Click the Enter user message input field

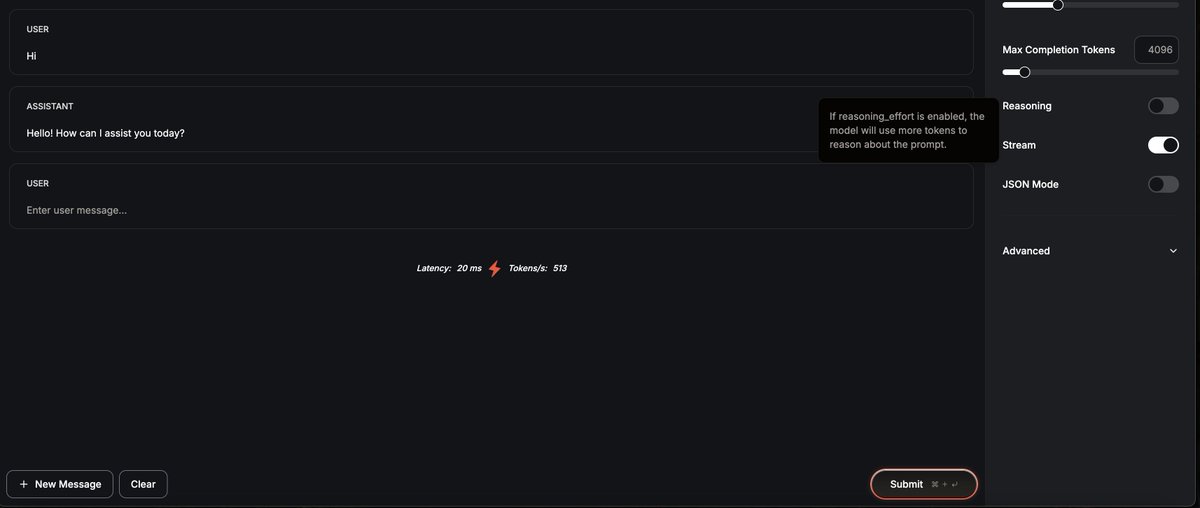pos(491,210)
